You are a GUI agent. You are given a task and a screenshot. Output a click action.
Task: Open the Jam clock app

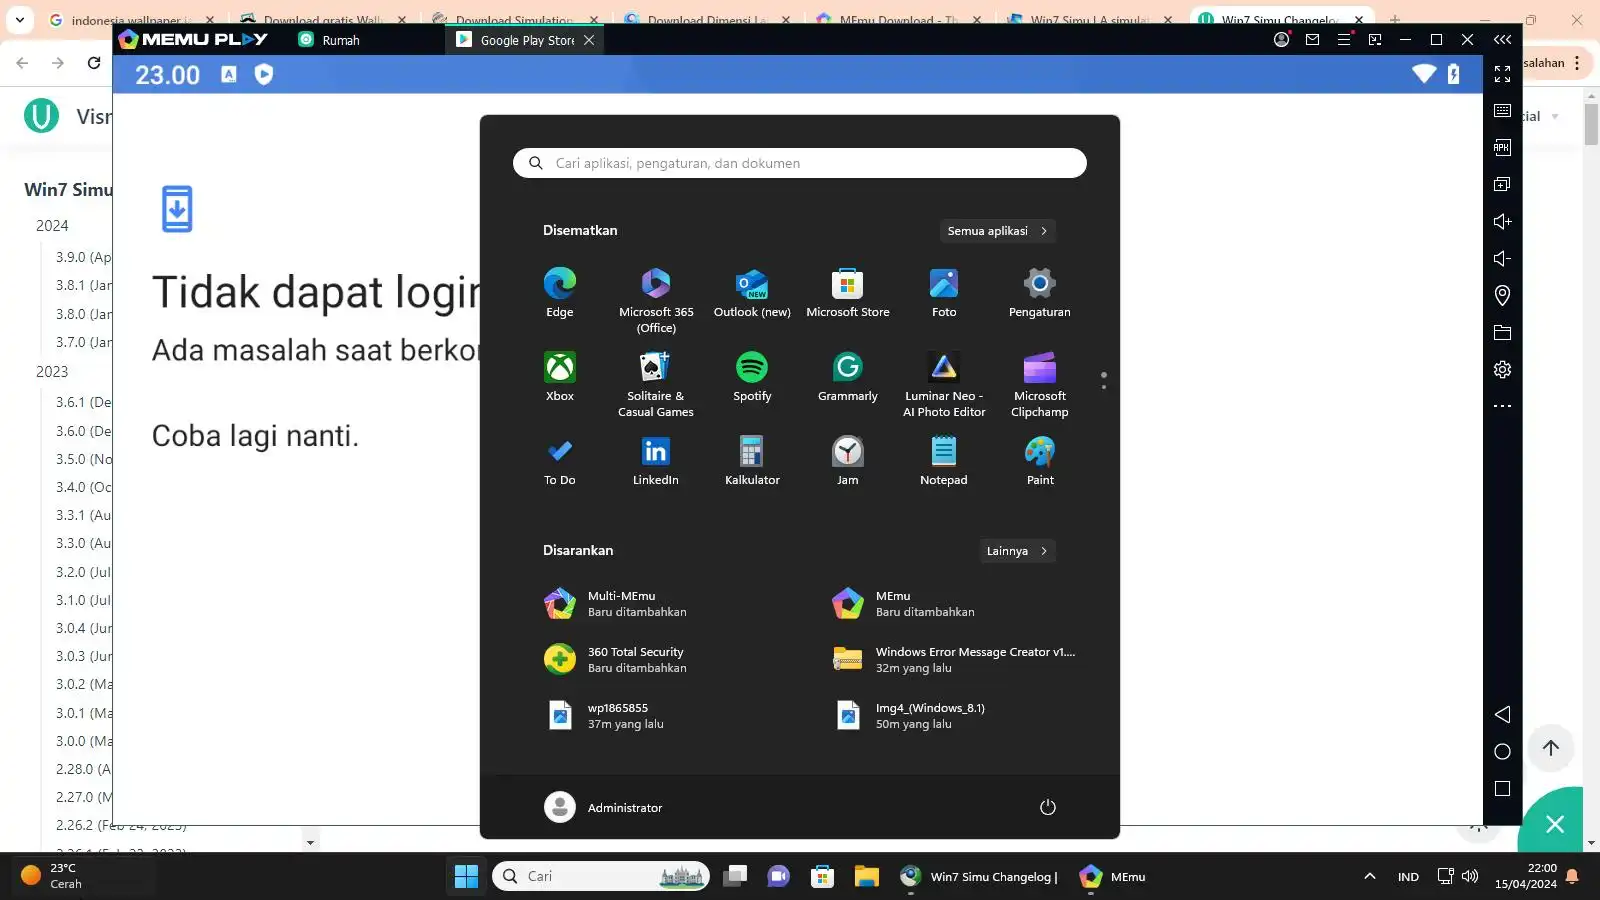click(848, 461)
